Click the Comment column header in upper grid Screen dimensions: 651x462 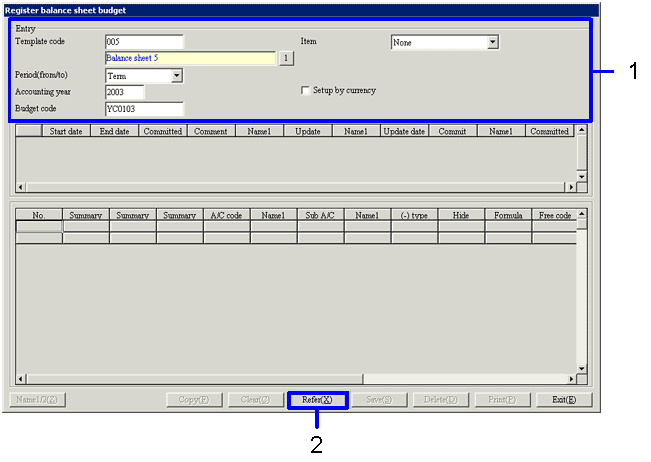tap(210, 131)
